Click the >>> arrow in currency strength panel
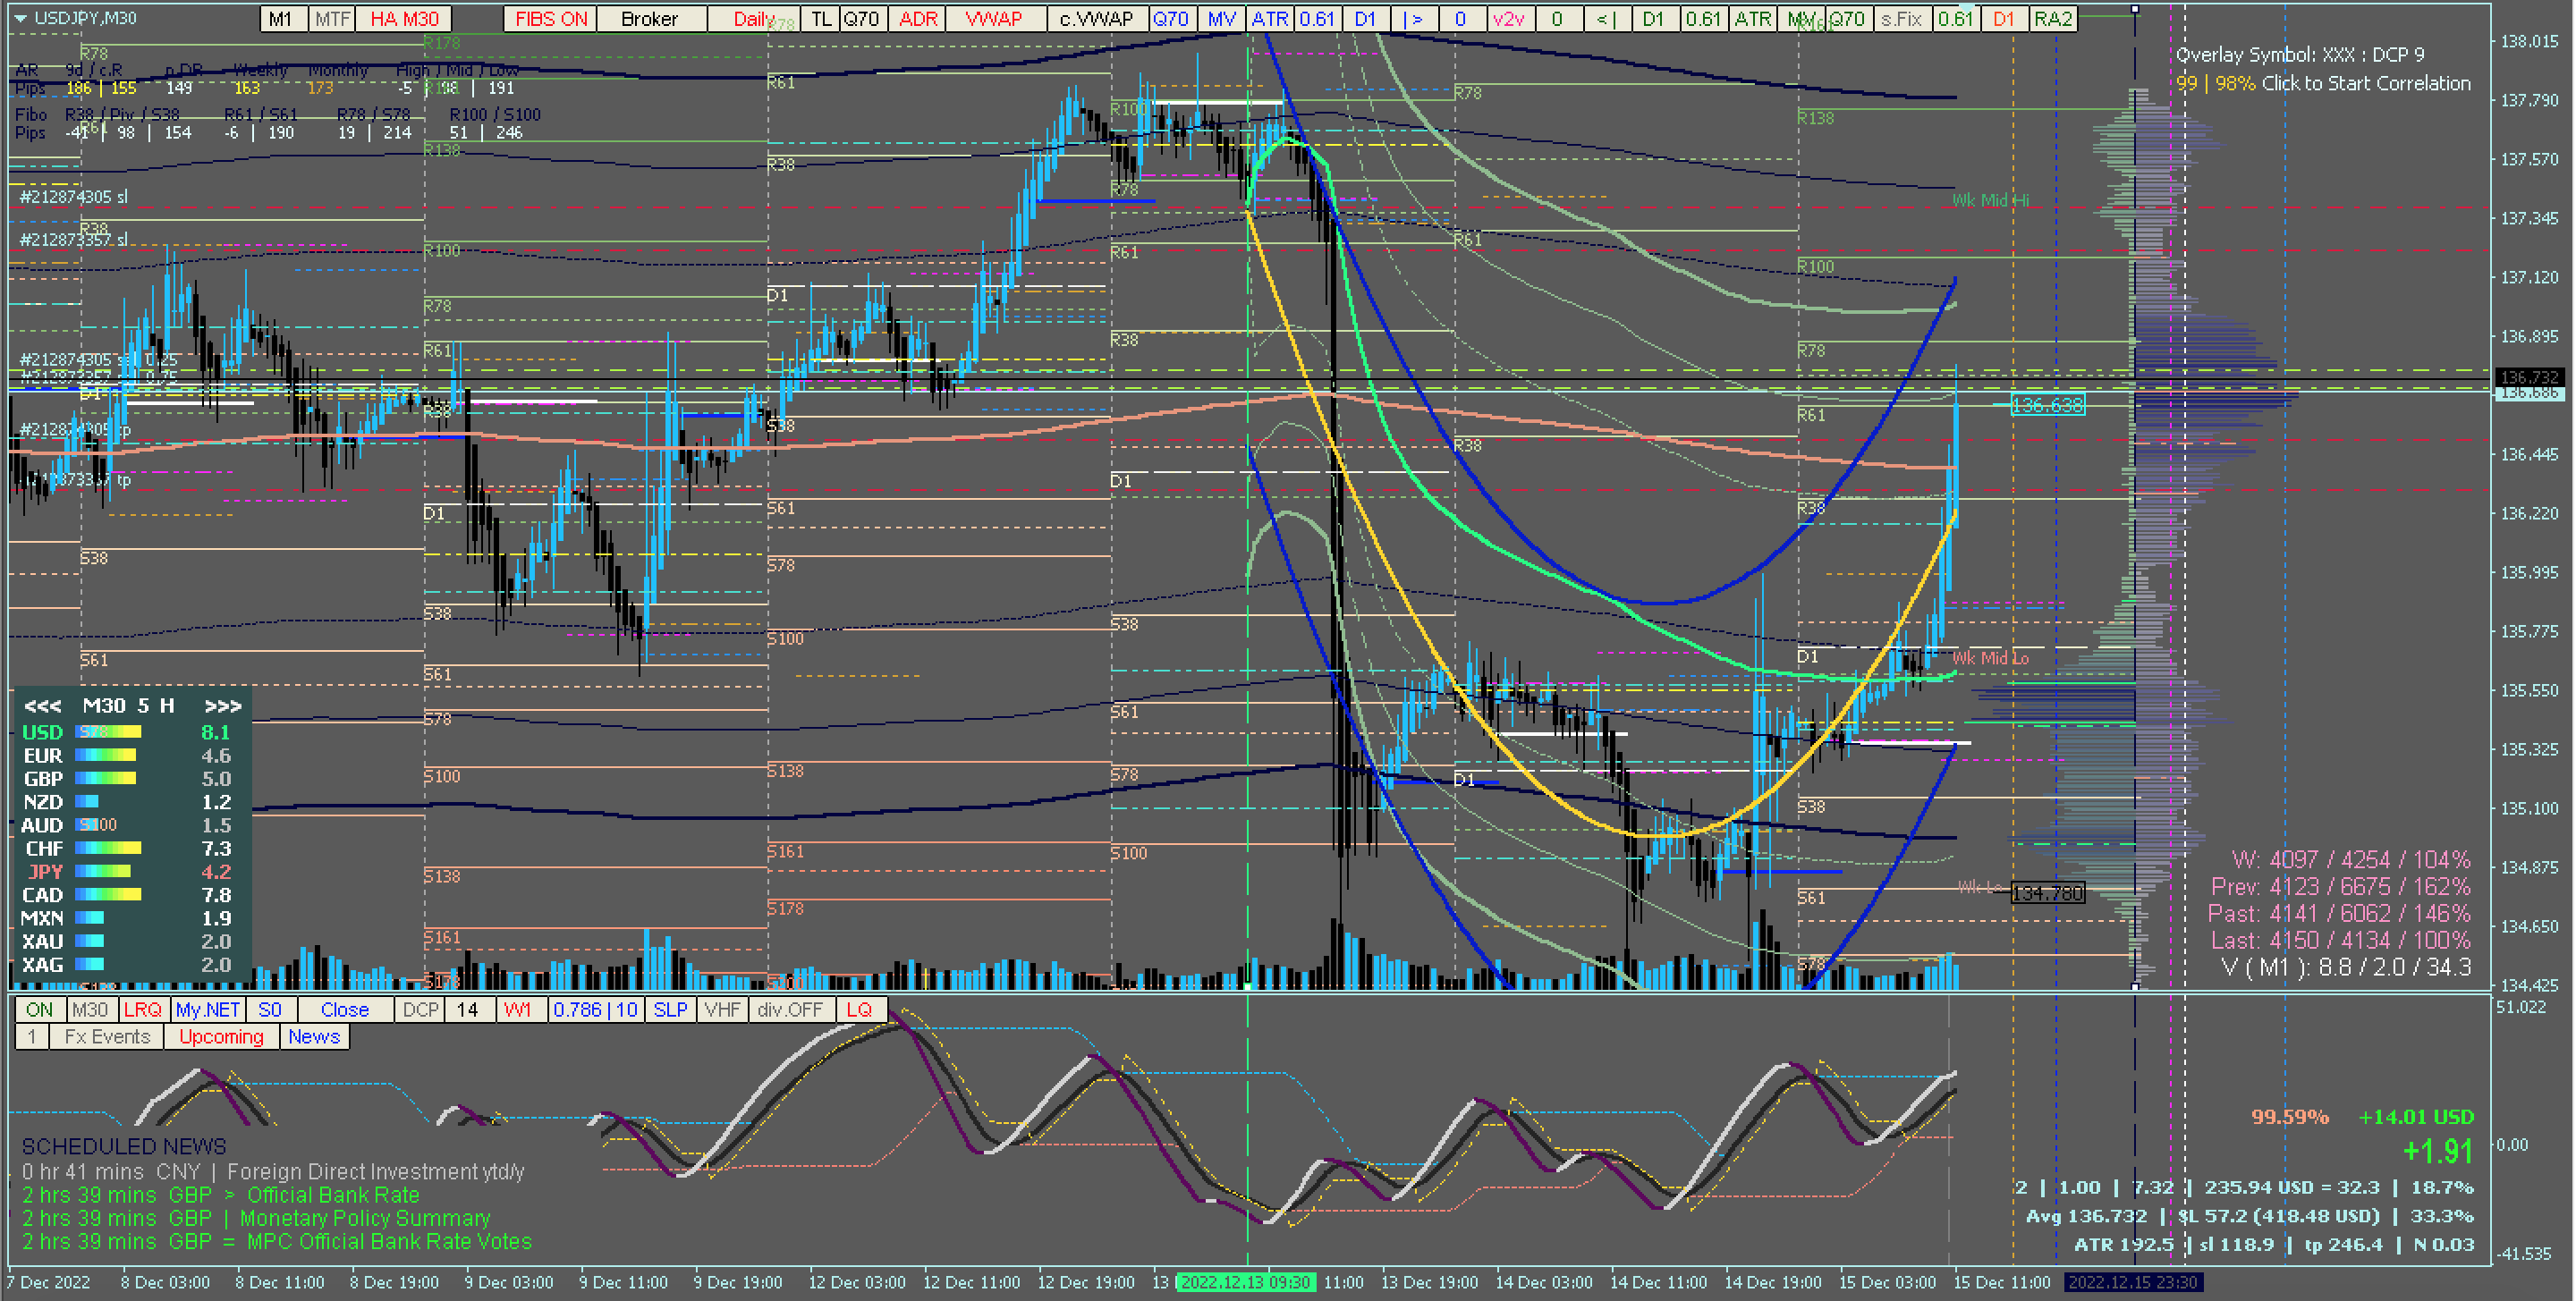This screenshot has height=1301, width=2576. pyautogui.click(x=222, y=706)
